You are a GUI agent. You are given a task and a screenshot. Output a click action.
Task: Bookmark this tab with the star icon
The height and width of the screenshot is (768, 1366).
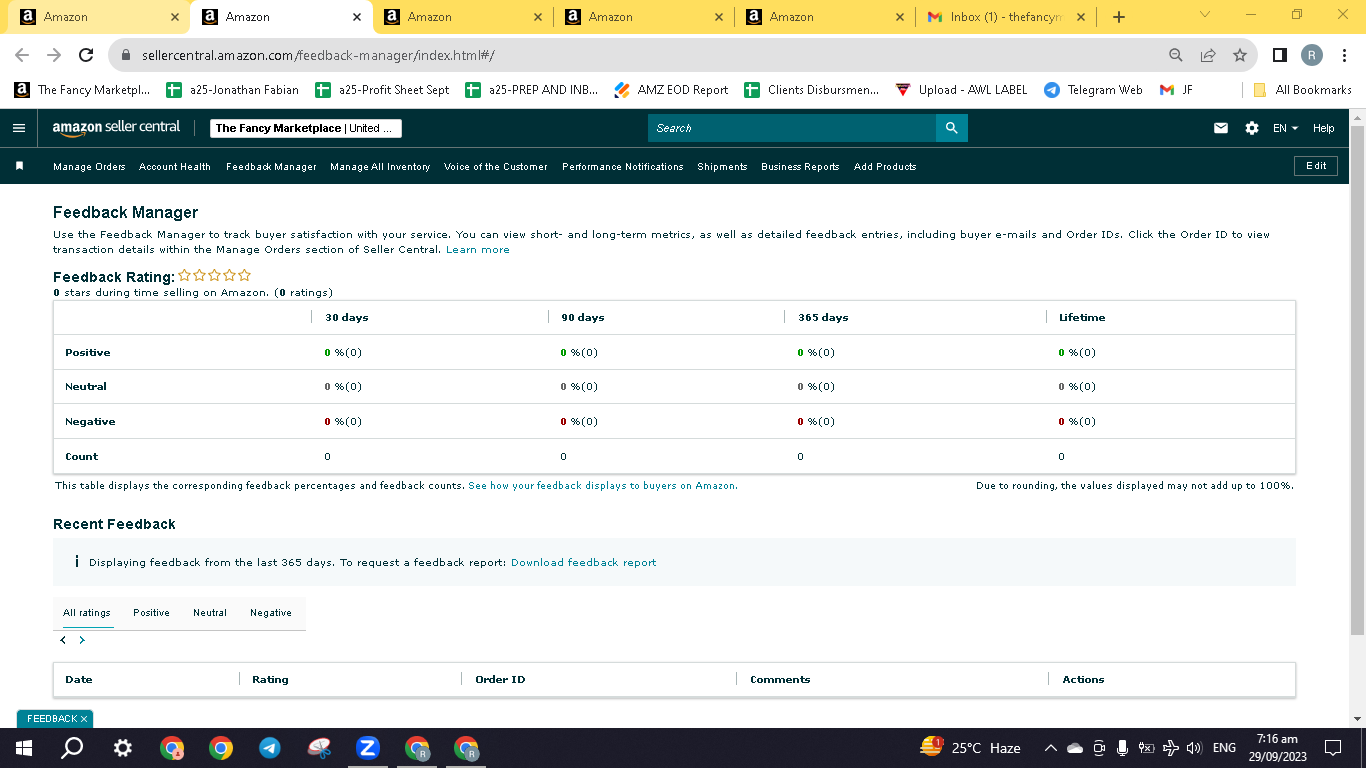1240,56
